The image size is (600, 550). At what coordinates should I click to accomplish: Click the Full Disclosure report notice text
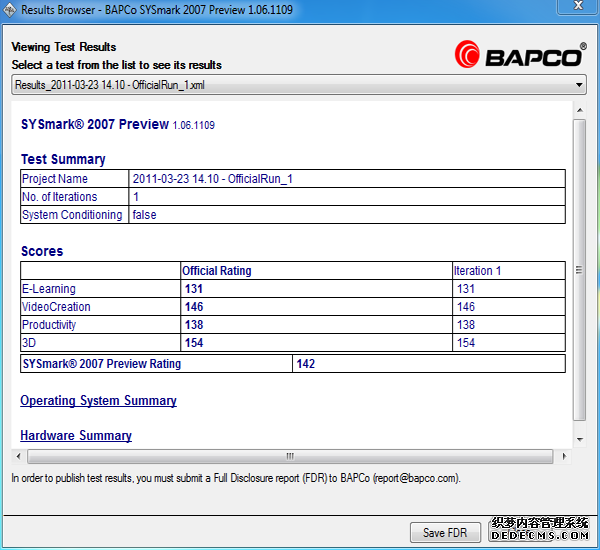[236, 478]
